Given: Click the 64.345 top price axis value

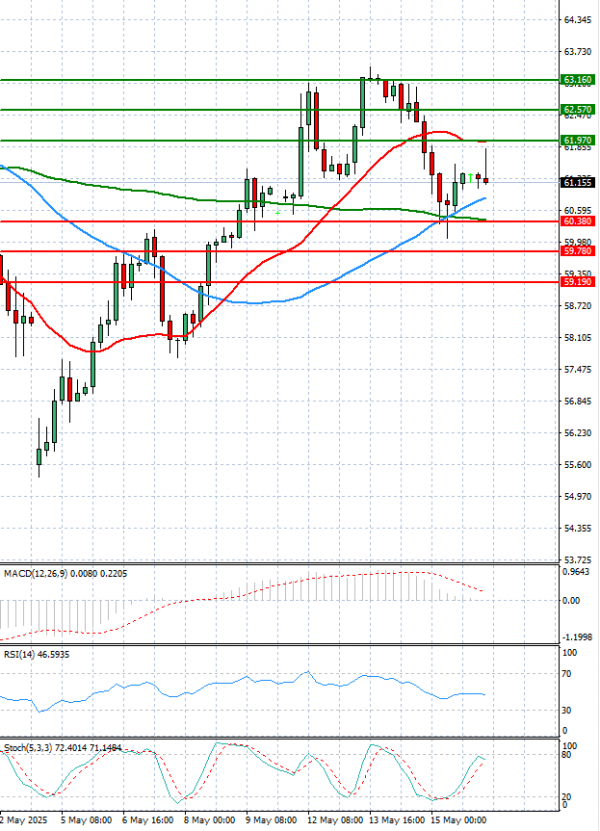Looking at the screenshot, I should coord(577,20).
